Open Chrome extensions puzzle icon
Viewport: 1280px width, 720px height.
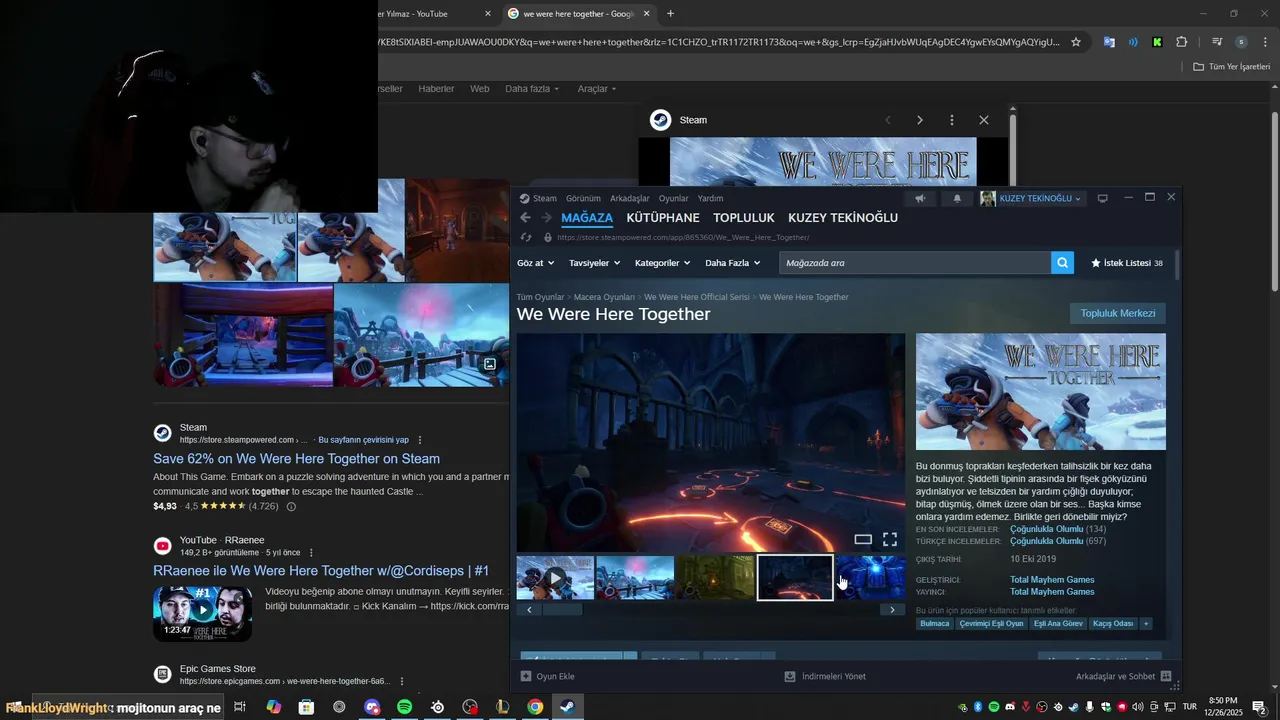coord(1182,42)
